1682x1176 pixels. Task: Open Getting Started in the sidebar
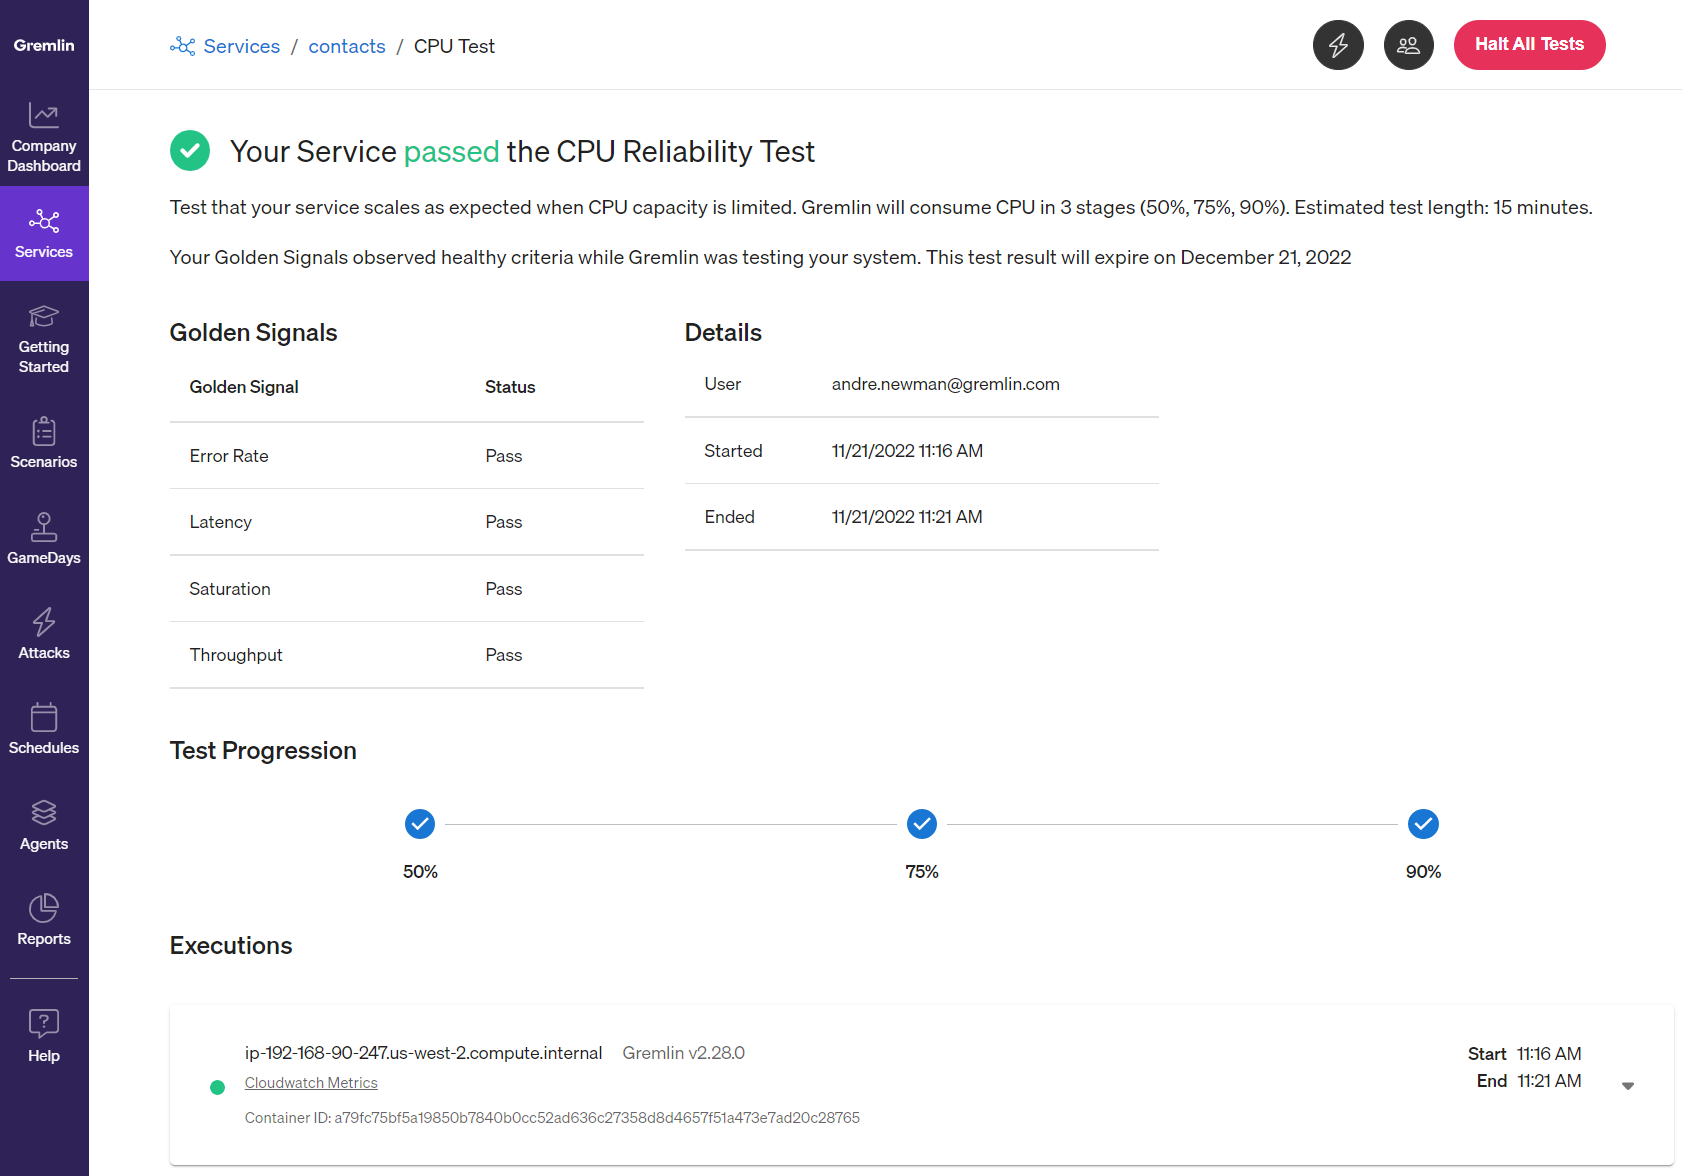[x=44, y=340]
